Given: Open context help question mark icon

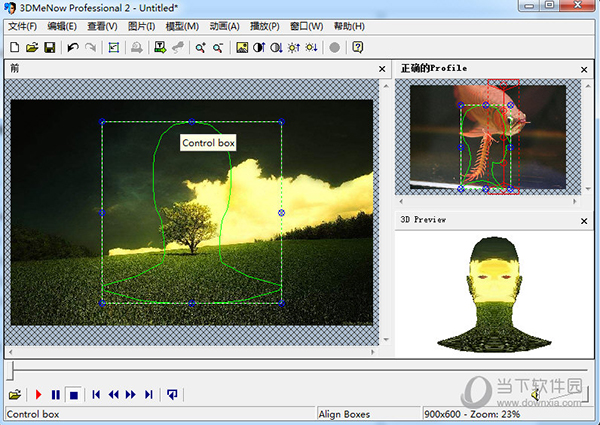Looking at the screenshot, I should pyautogui.click(x=357, y=47).
